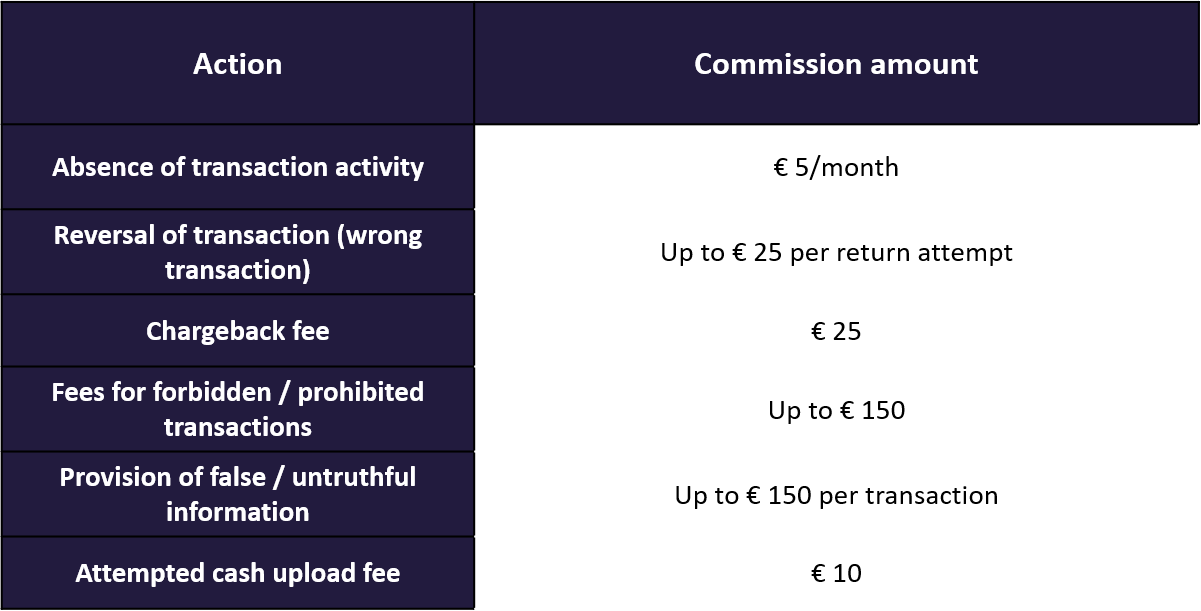Viewport: 1201px width, 611px height.
Task: Select the Provision of false / untruthful information cell
Action: coord(237,494)
